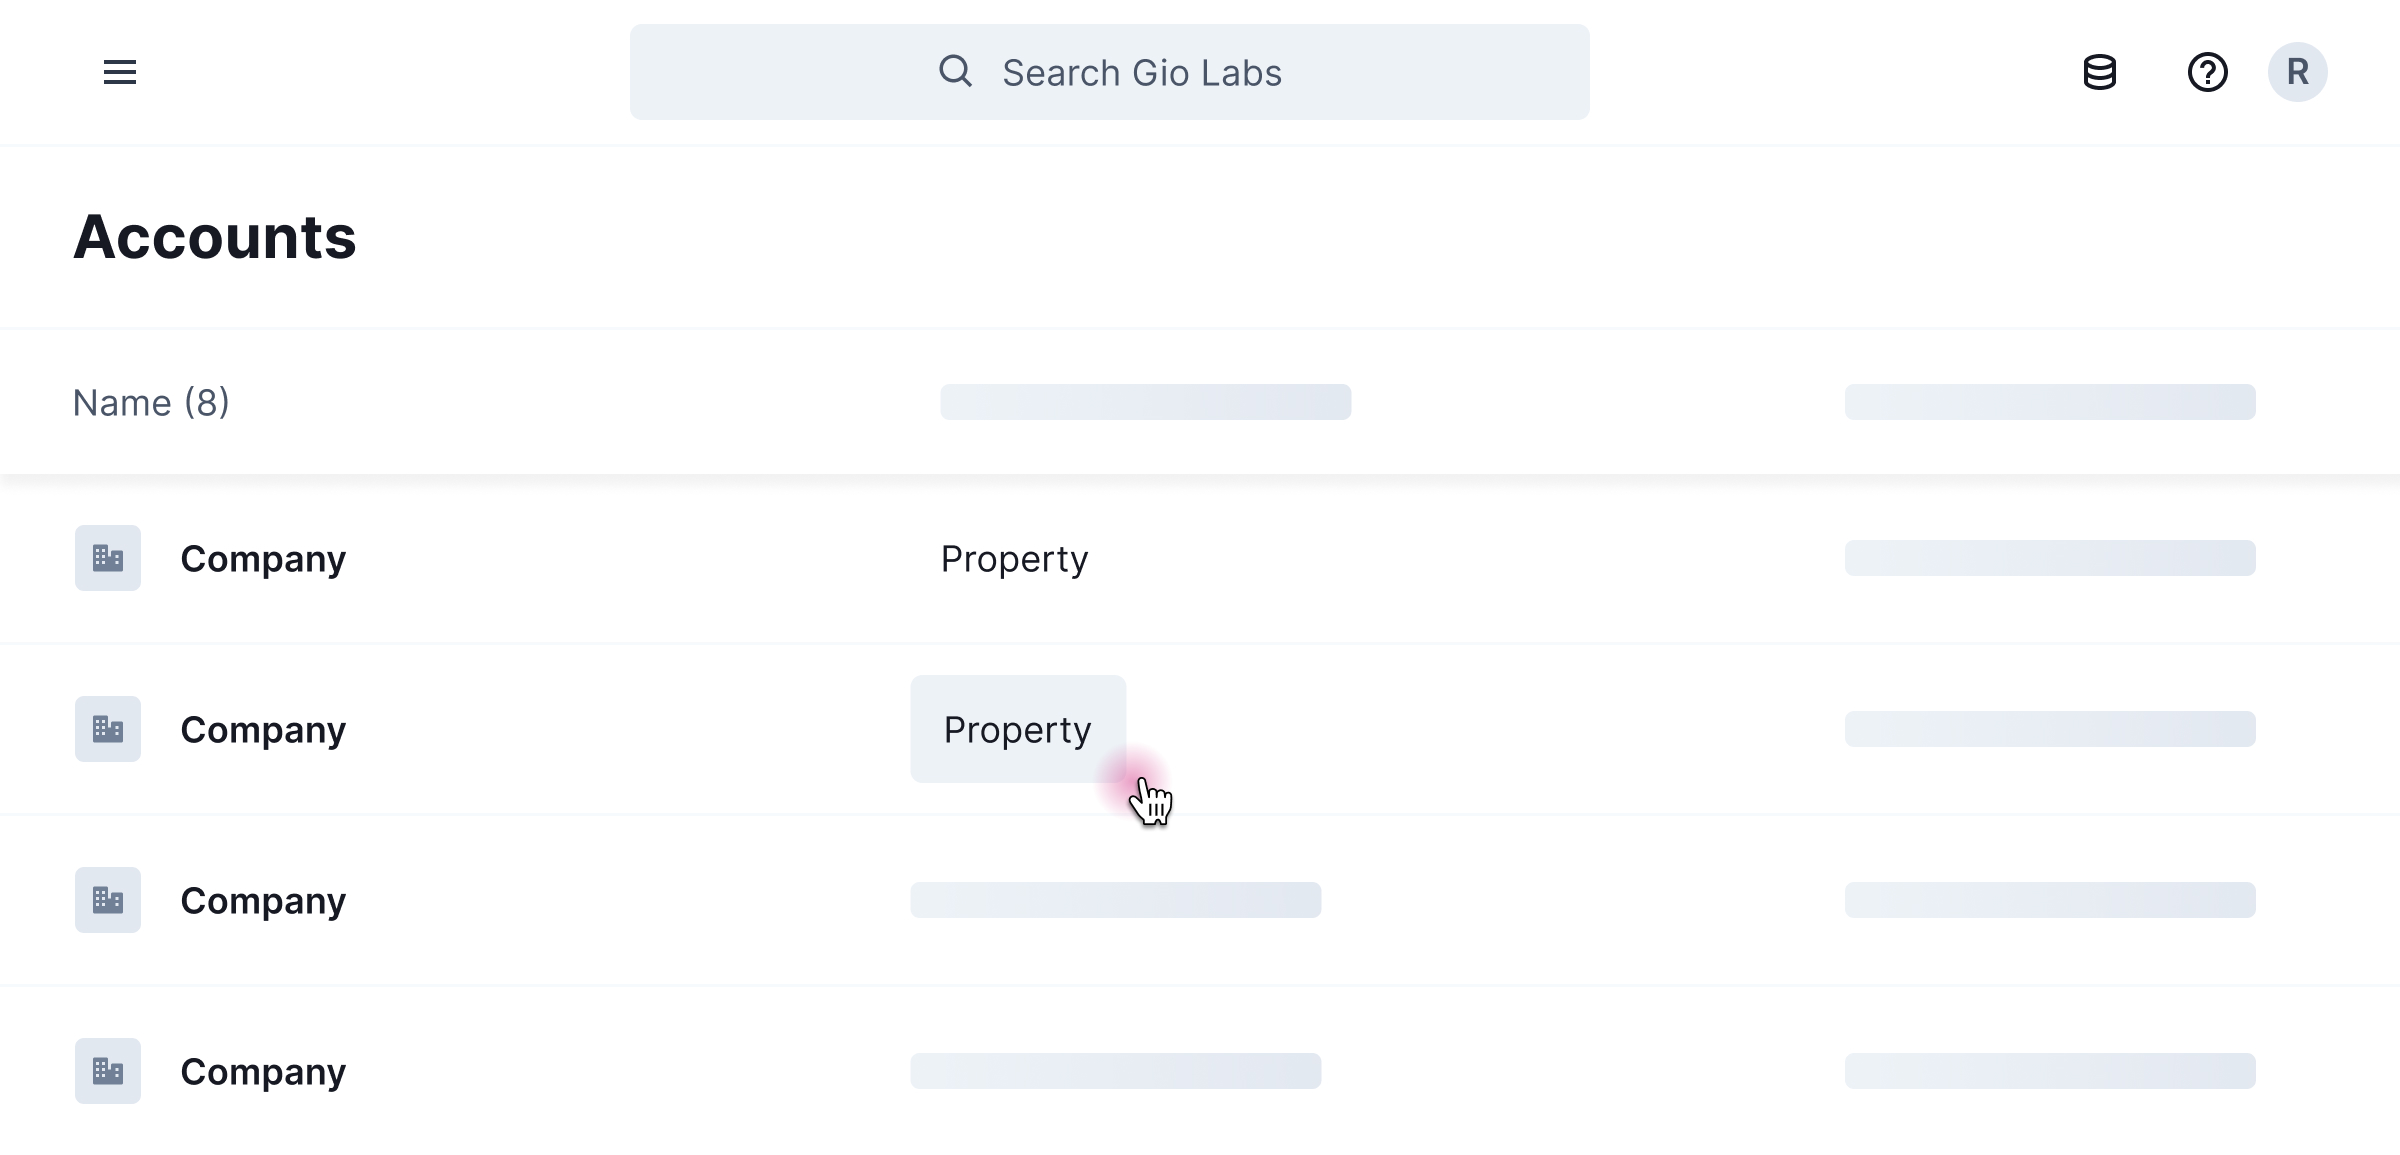This screenshot has height=1155, width=2400.
Task: Open the hamburger navigation menu
Action: pos(120,72)
